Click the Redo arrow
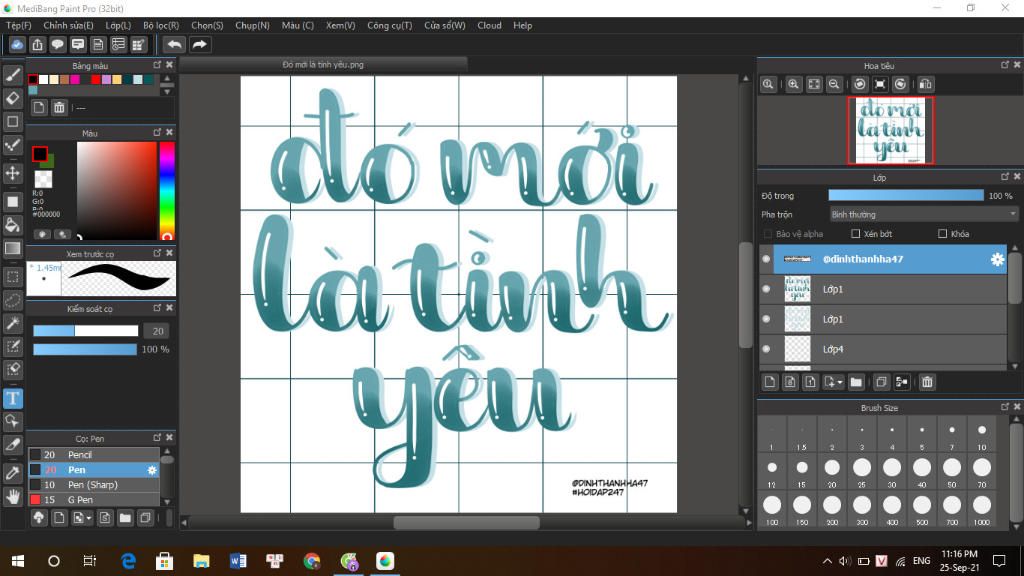 pyautogui.click(x=200, y=44)
